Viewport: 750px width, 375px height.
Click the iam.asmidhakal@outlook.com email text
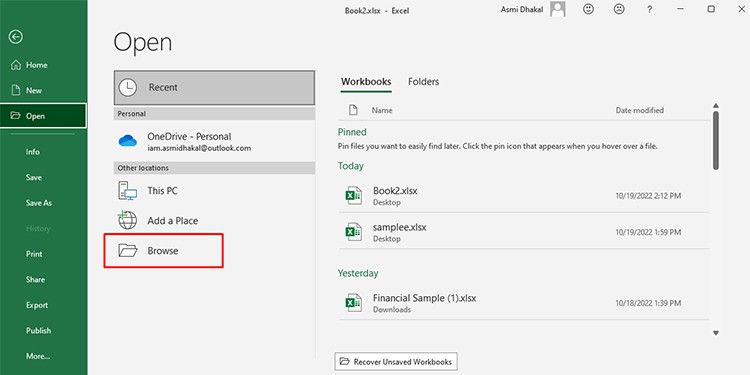point(199,148)
